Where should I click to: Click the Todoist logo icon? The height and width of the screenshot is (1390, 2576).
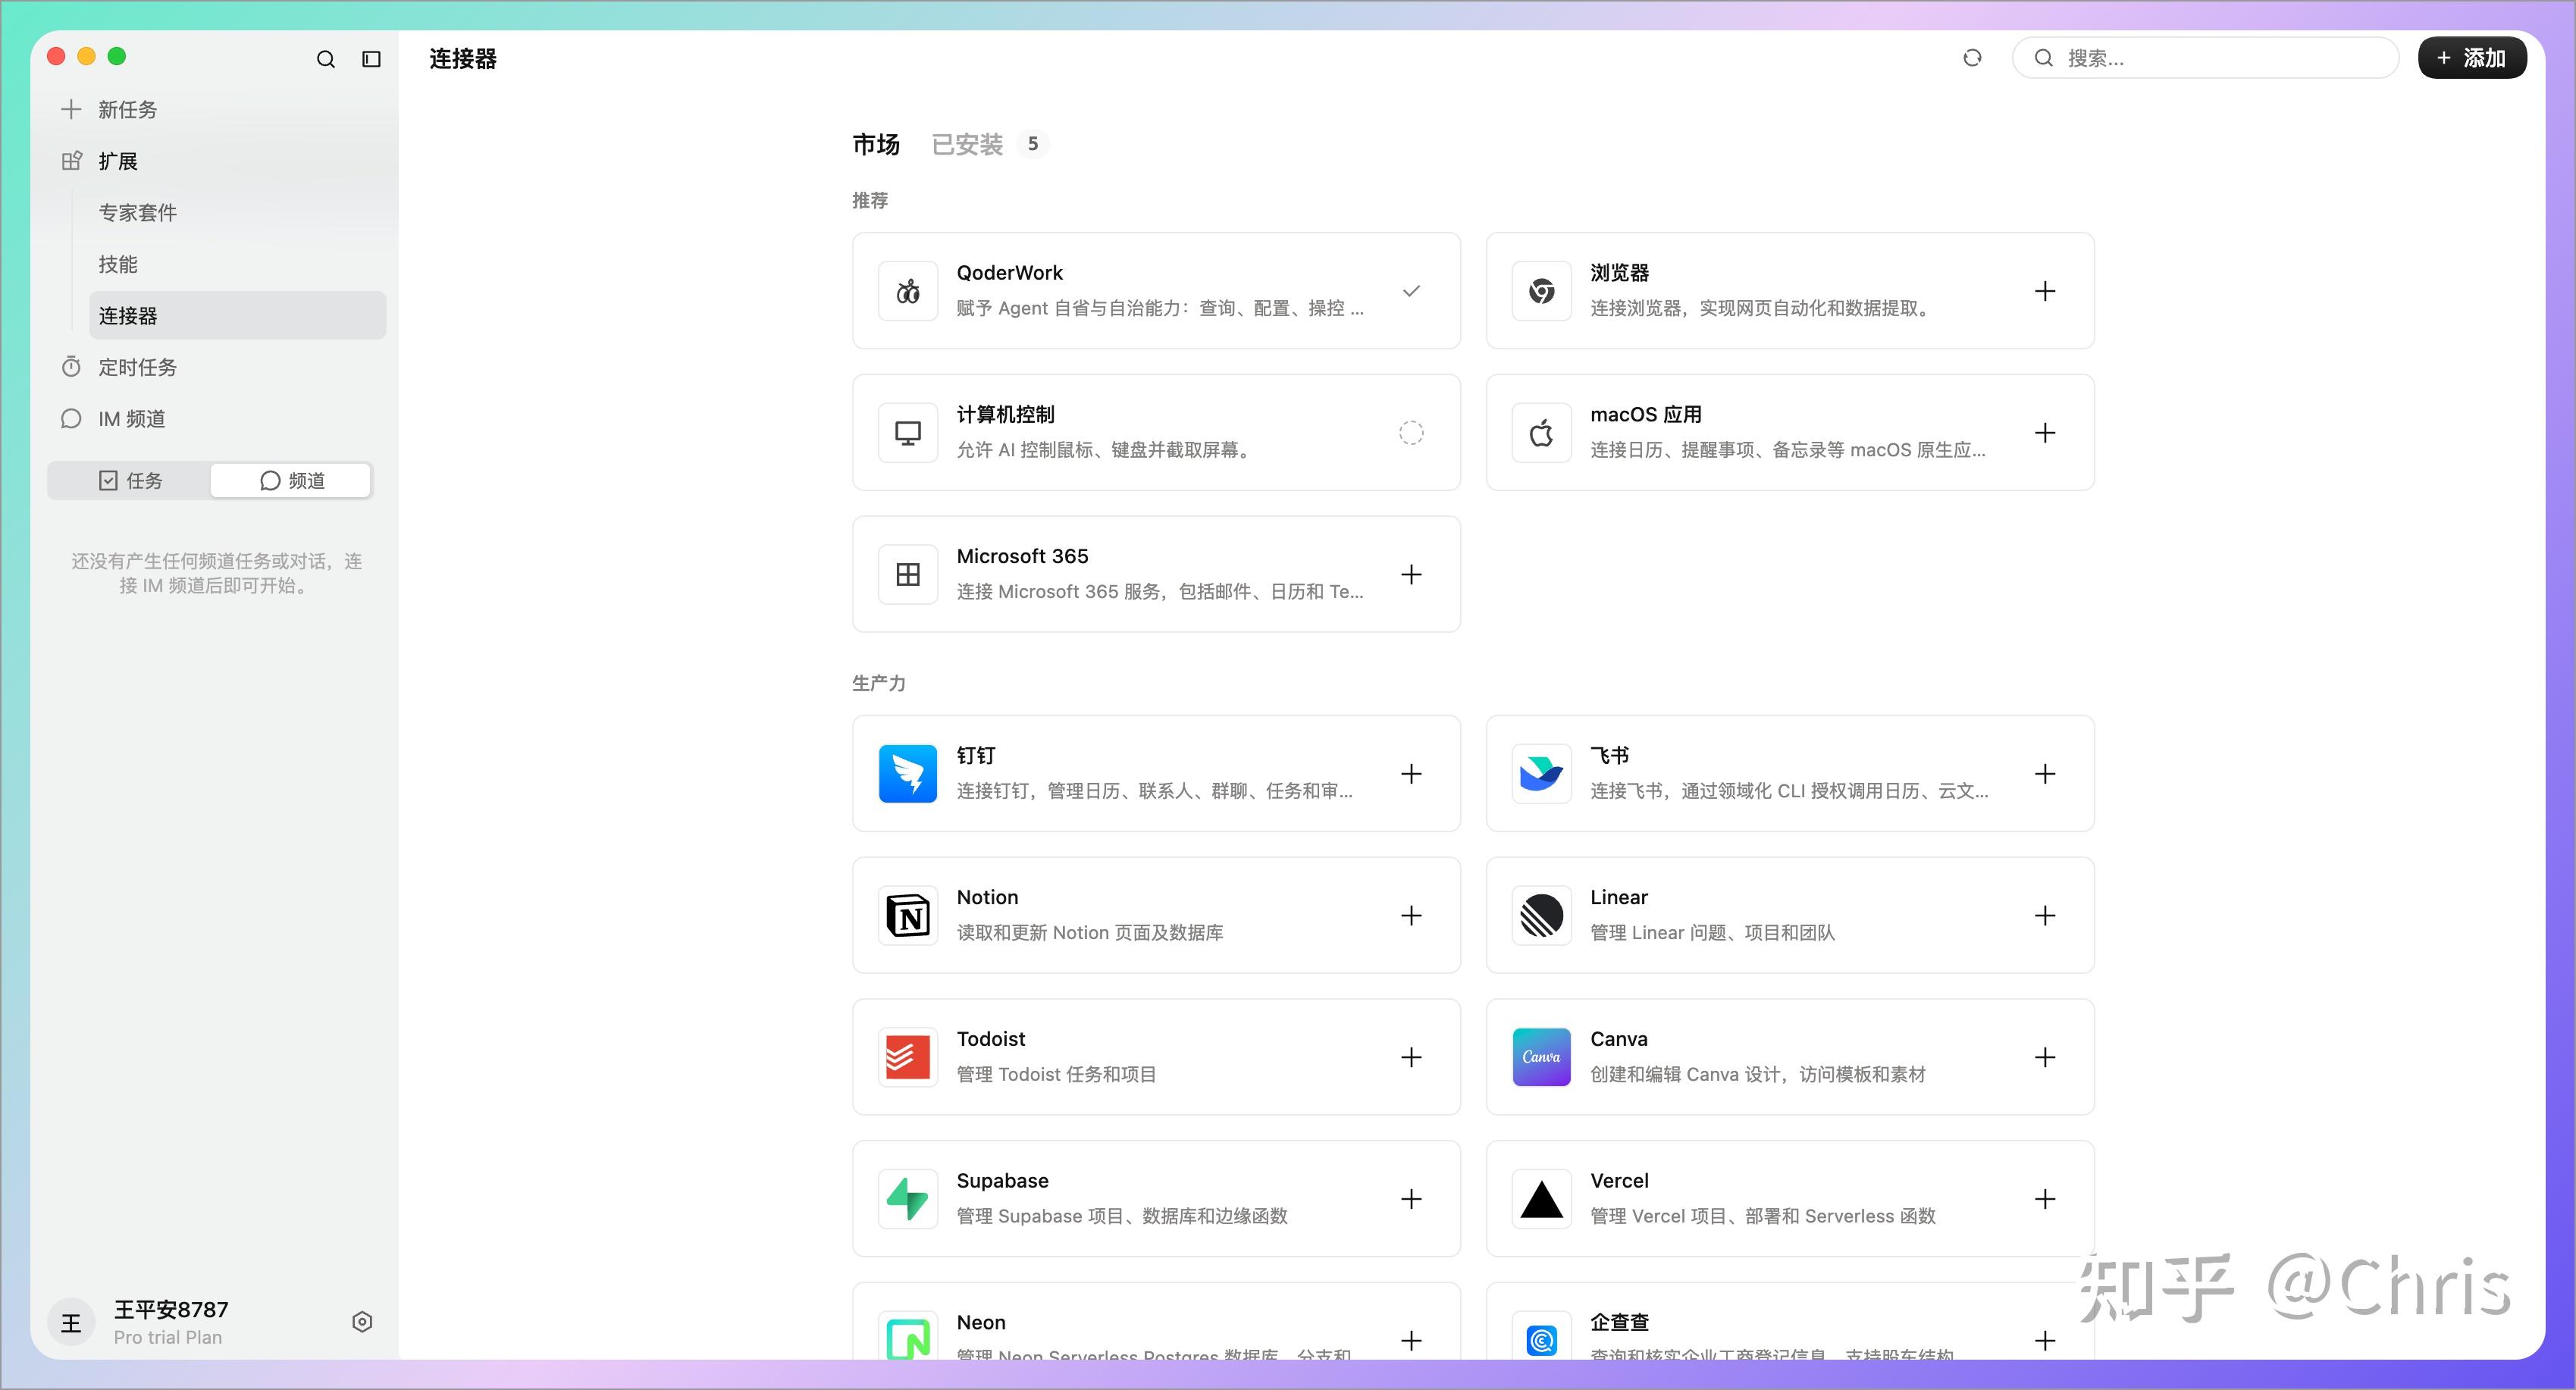click(x=908, y=1057)
